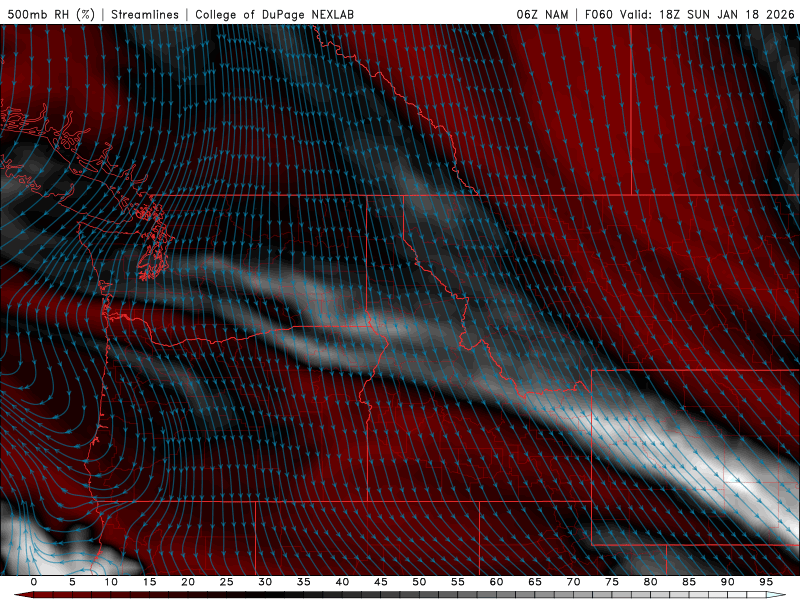The width and height of the screenshot is (800, 600).
Task: Click 'Valid: 18Z SUN JAN 18 2026' text
Action: 707,14
